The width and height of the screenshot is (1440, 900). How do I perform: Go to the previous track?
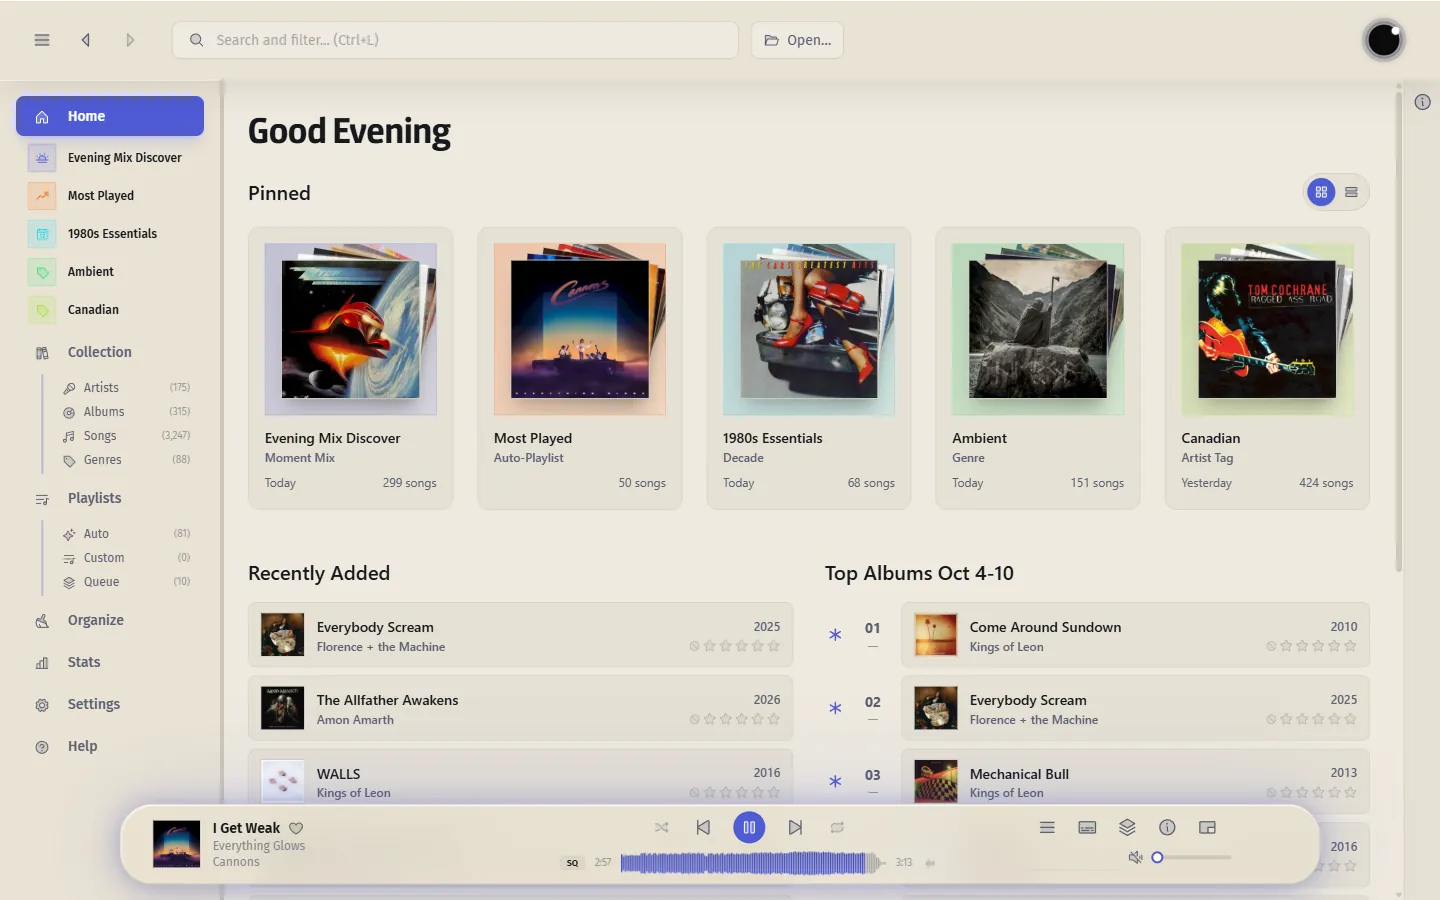tap(703, 827)
